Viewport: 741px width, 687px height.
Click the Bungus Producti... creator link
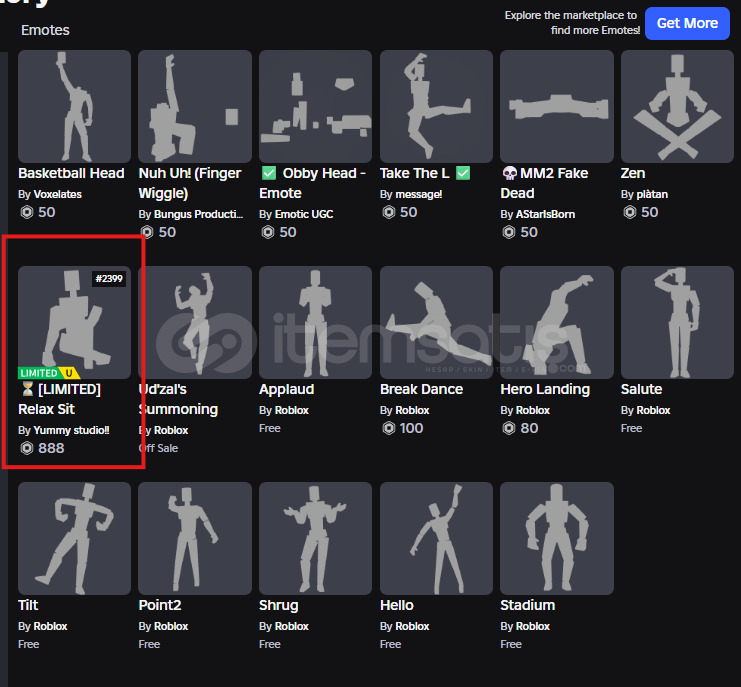pyautogui.click(x=198, y=214)
